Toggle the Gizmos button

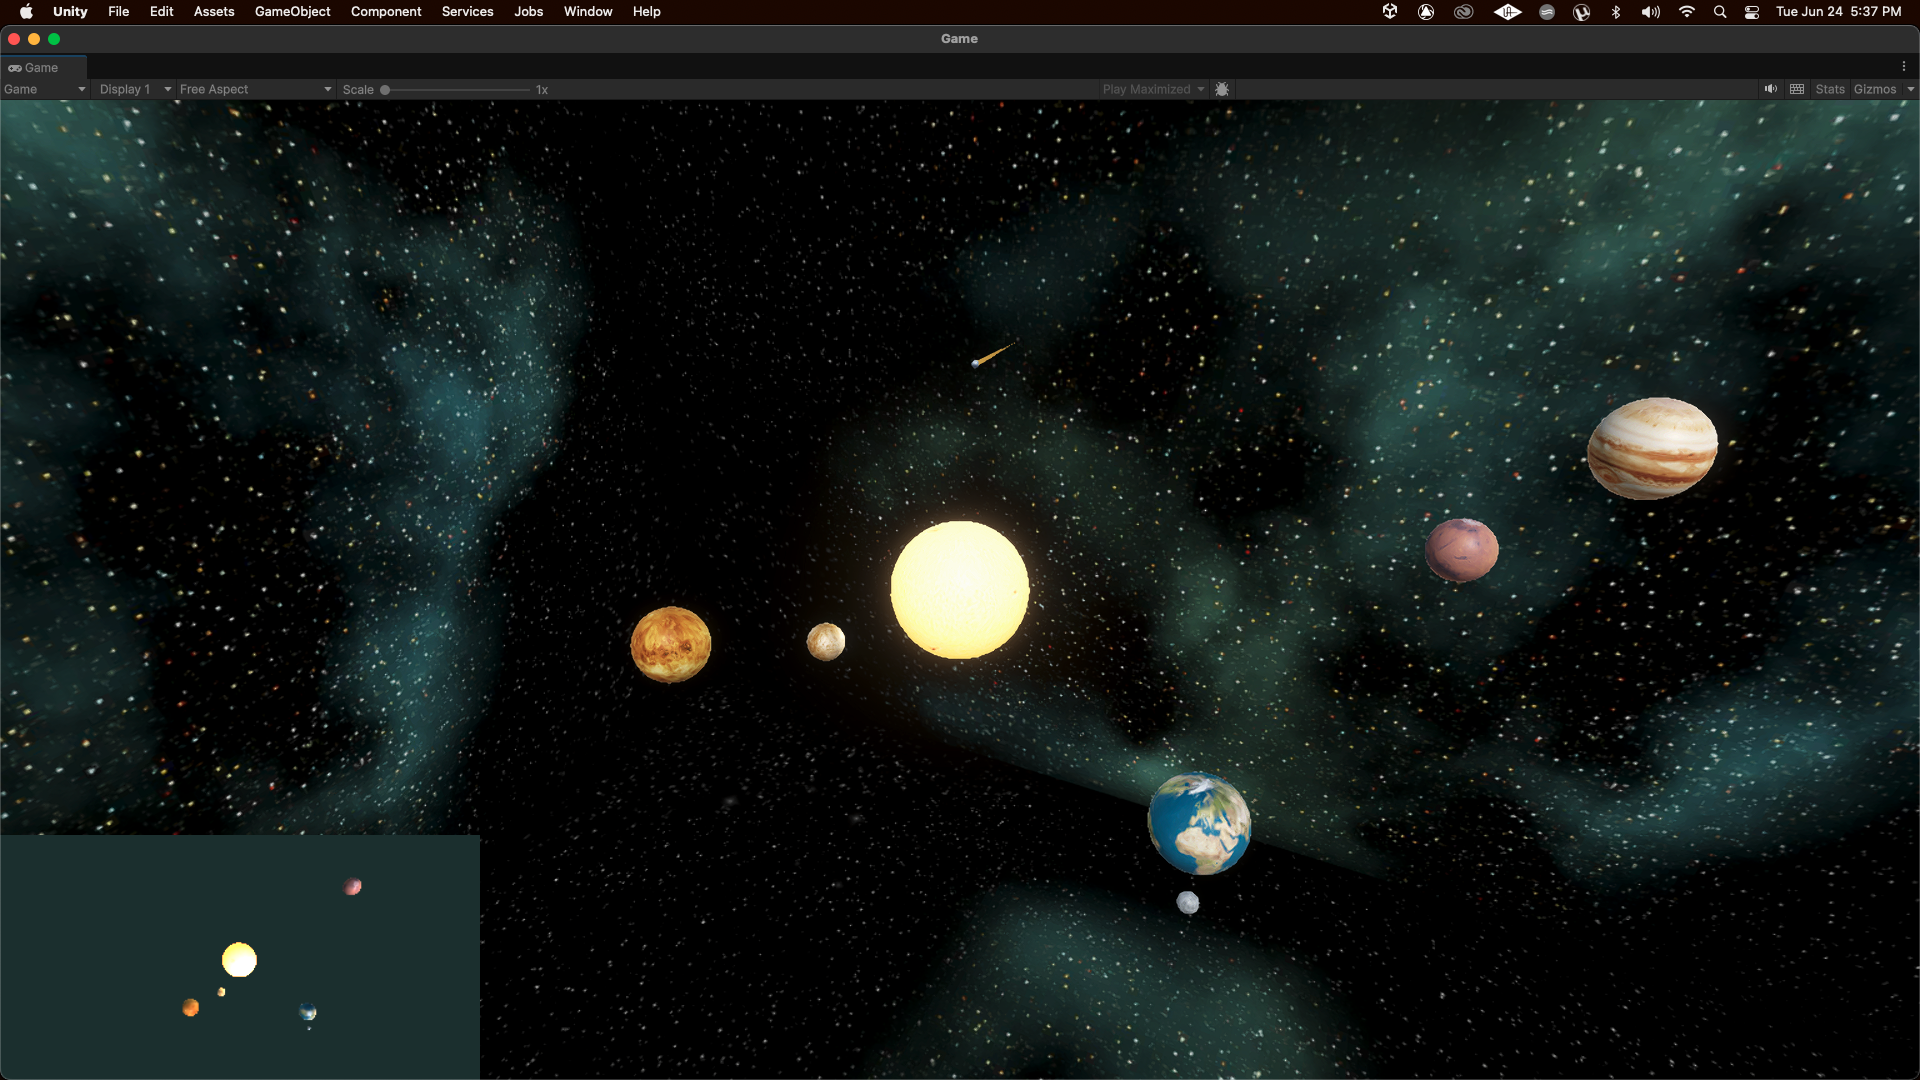pyautogui.click(x=1875, y=89)
